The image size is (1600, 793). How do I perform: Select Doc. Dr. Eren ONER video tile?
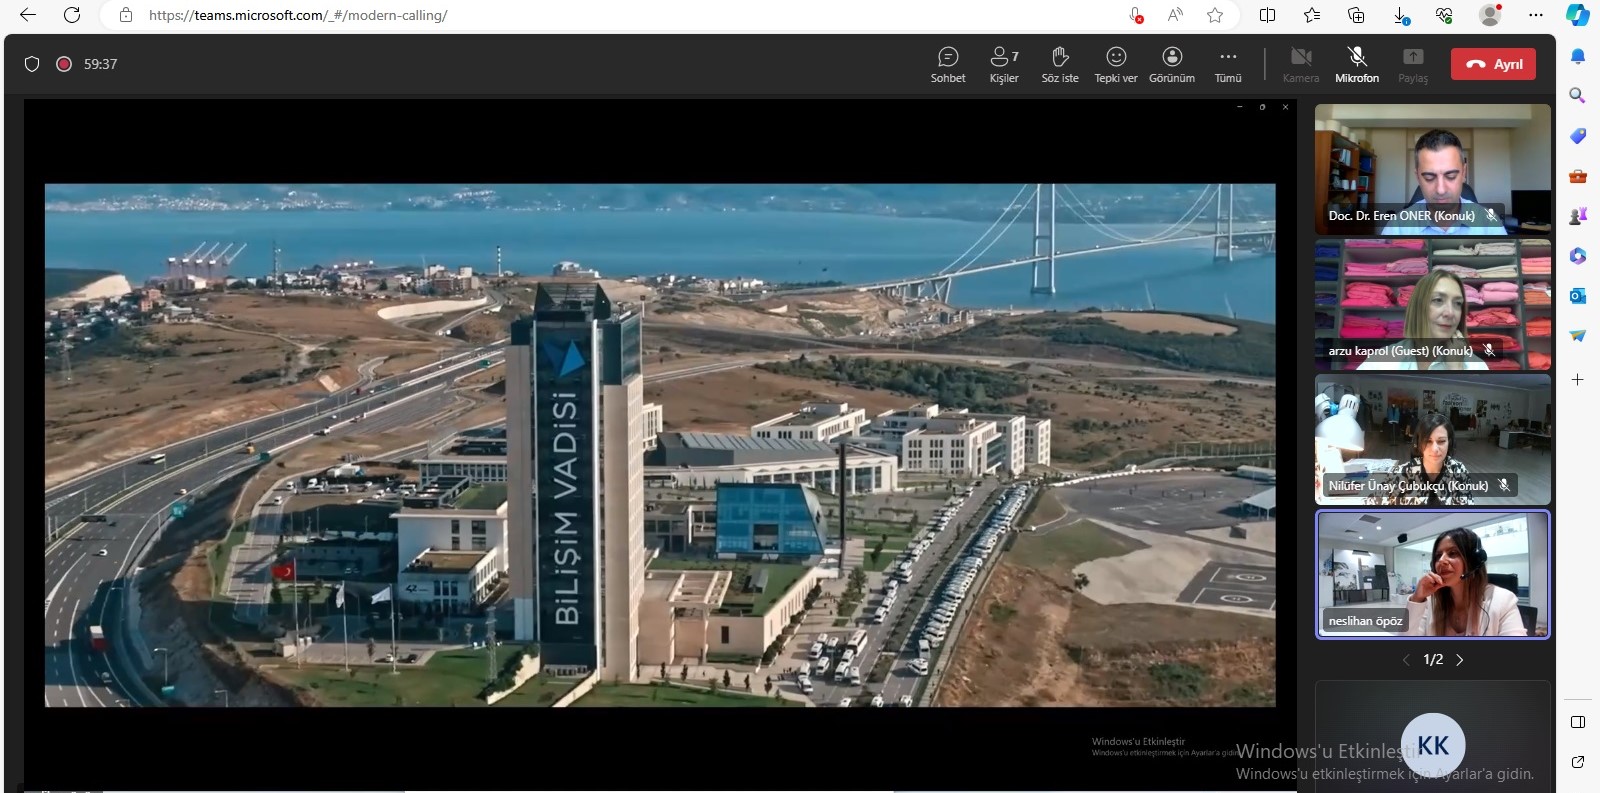[x=1432, y=168]
